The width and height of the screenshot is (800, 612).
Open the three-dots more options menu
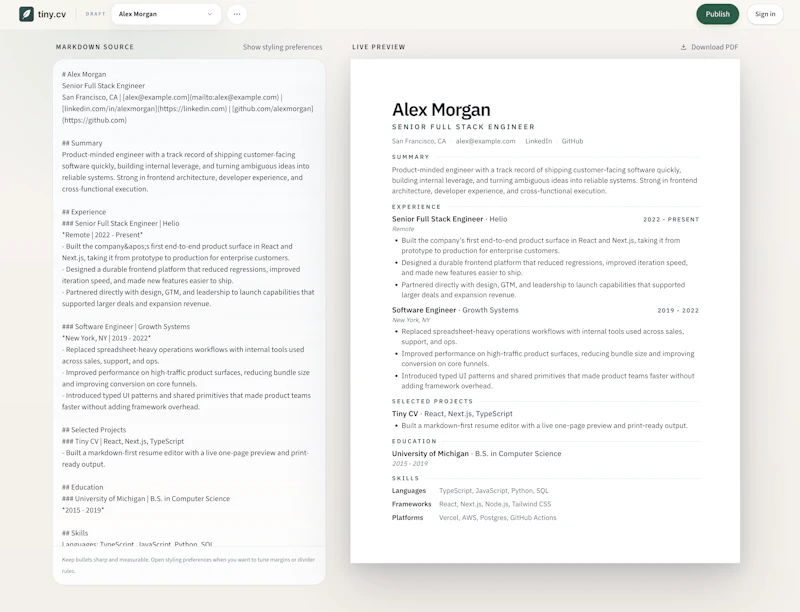point(237,14)
